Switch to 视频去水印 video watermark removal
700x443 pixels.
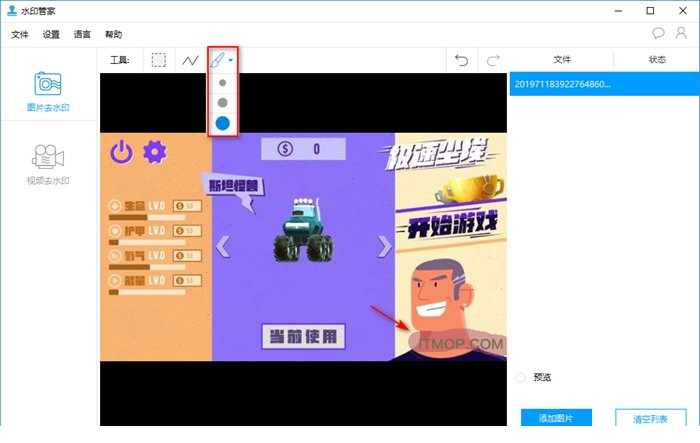48,164
